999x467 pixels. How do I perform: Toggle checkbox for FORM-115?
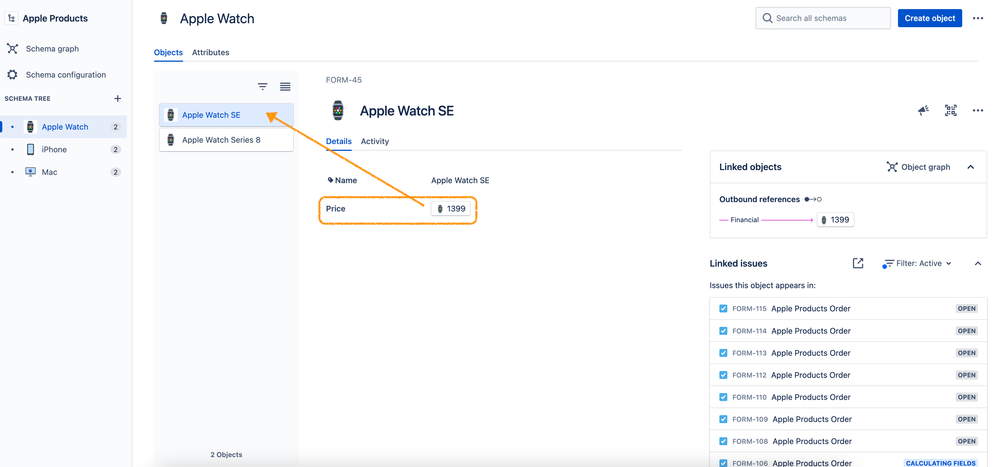(x=723, y=308)
